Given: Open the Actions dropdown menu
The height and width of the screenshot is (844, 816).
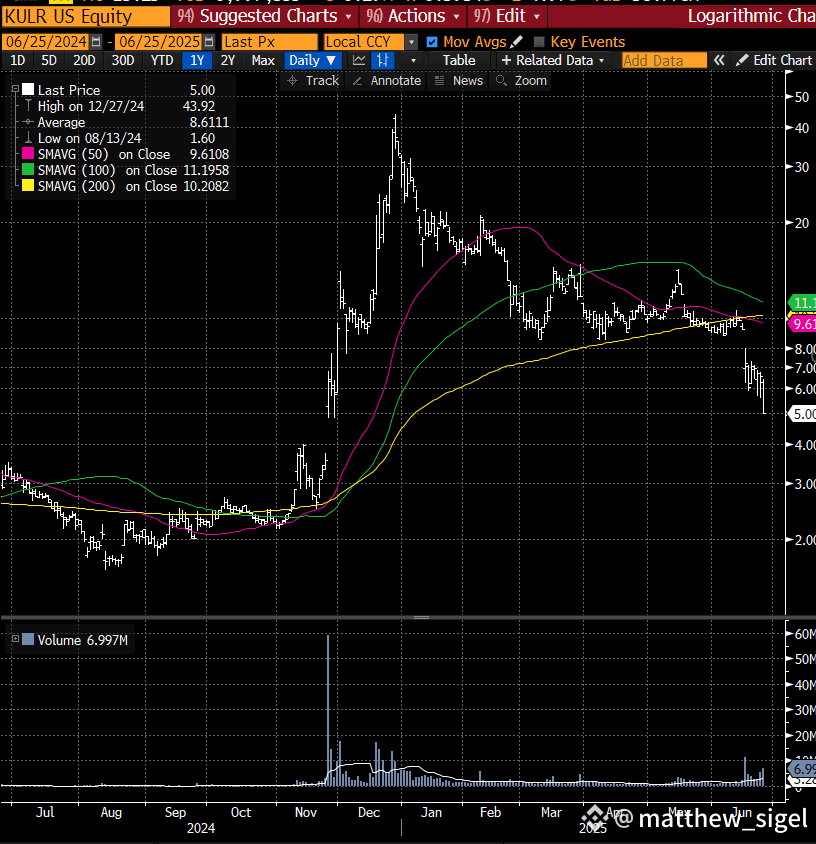Looking at the screenshot, I should click(413, 16).
